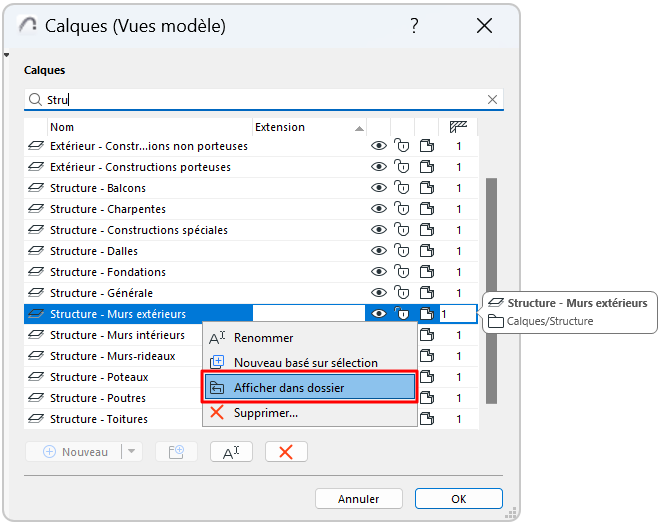Choose Nouveau basé sur sélection
Viewport: 662px width, 526px height.
tap(310, 363)
